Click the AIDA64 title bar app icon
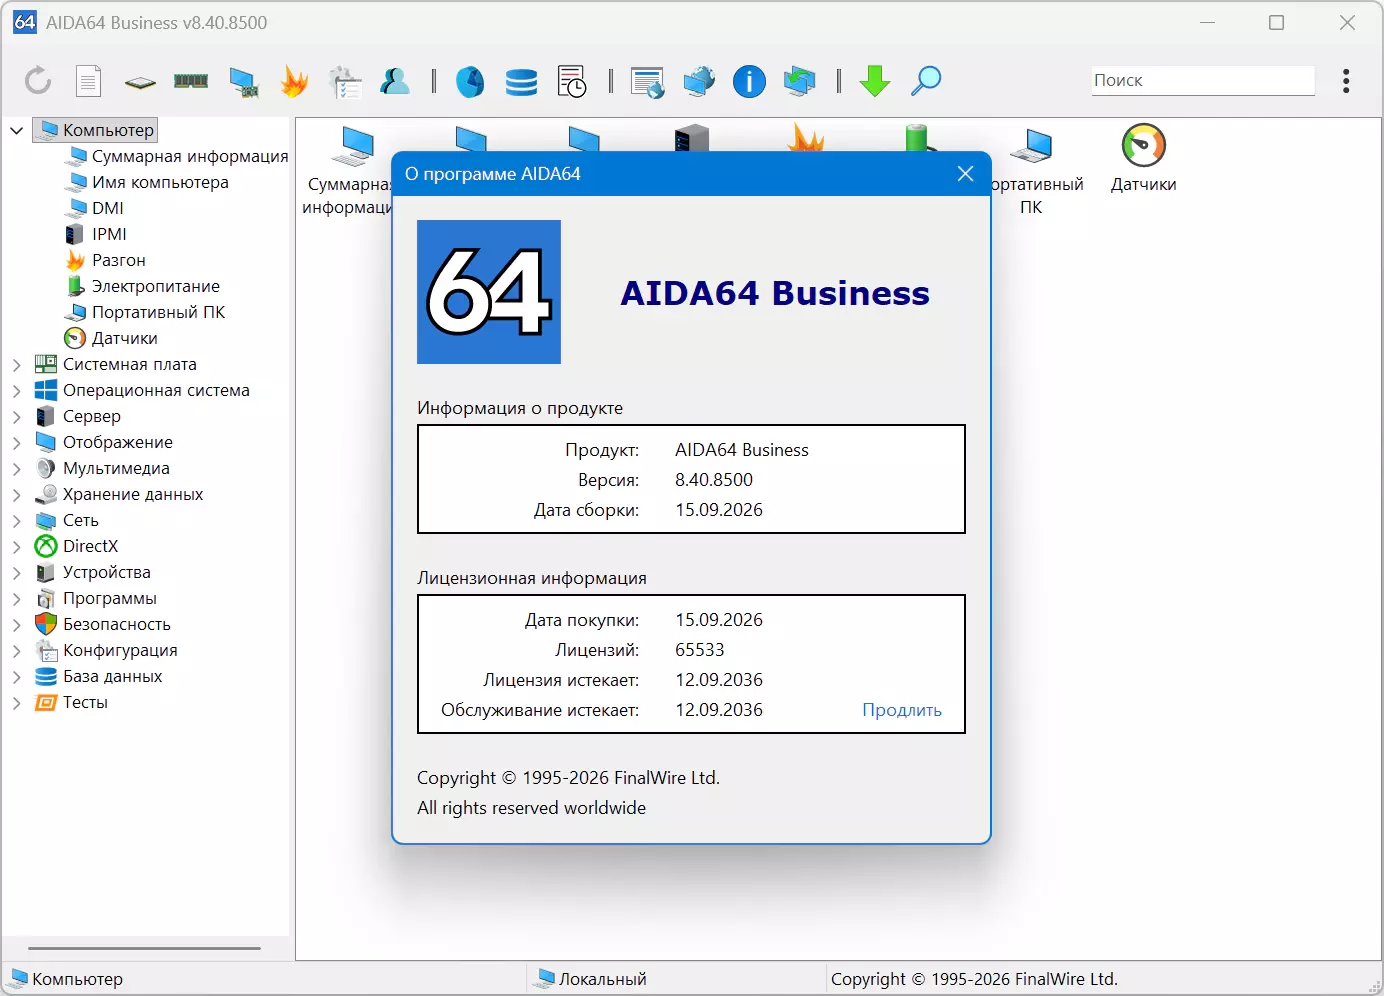The width and height of the screenshot is (1384, 996). click(25, 22)
